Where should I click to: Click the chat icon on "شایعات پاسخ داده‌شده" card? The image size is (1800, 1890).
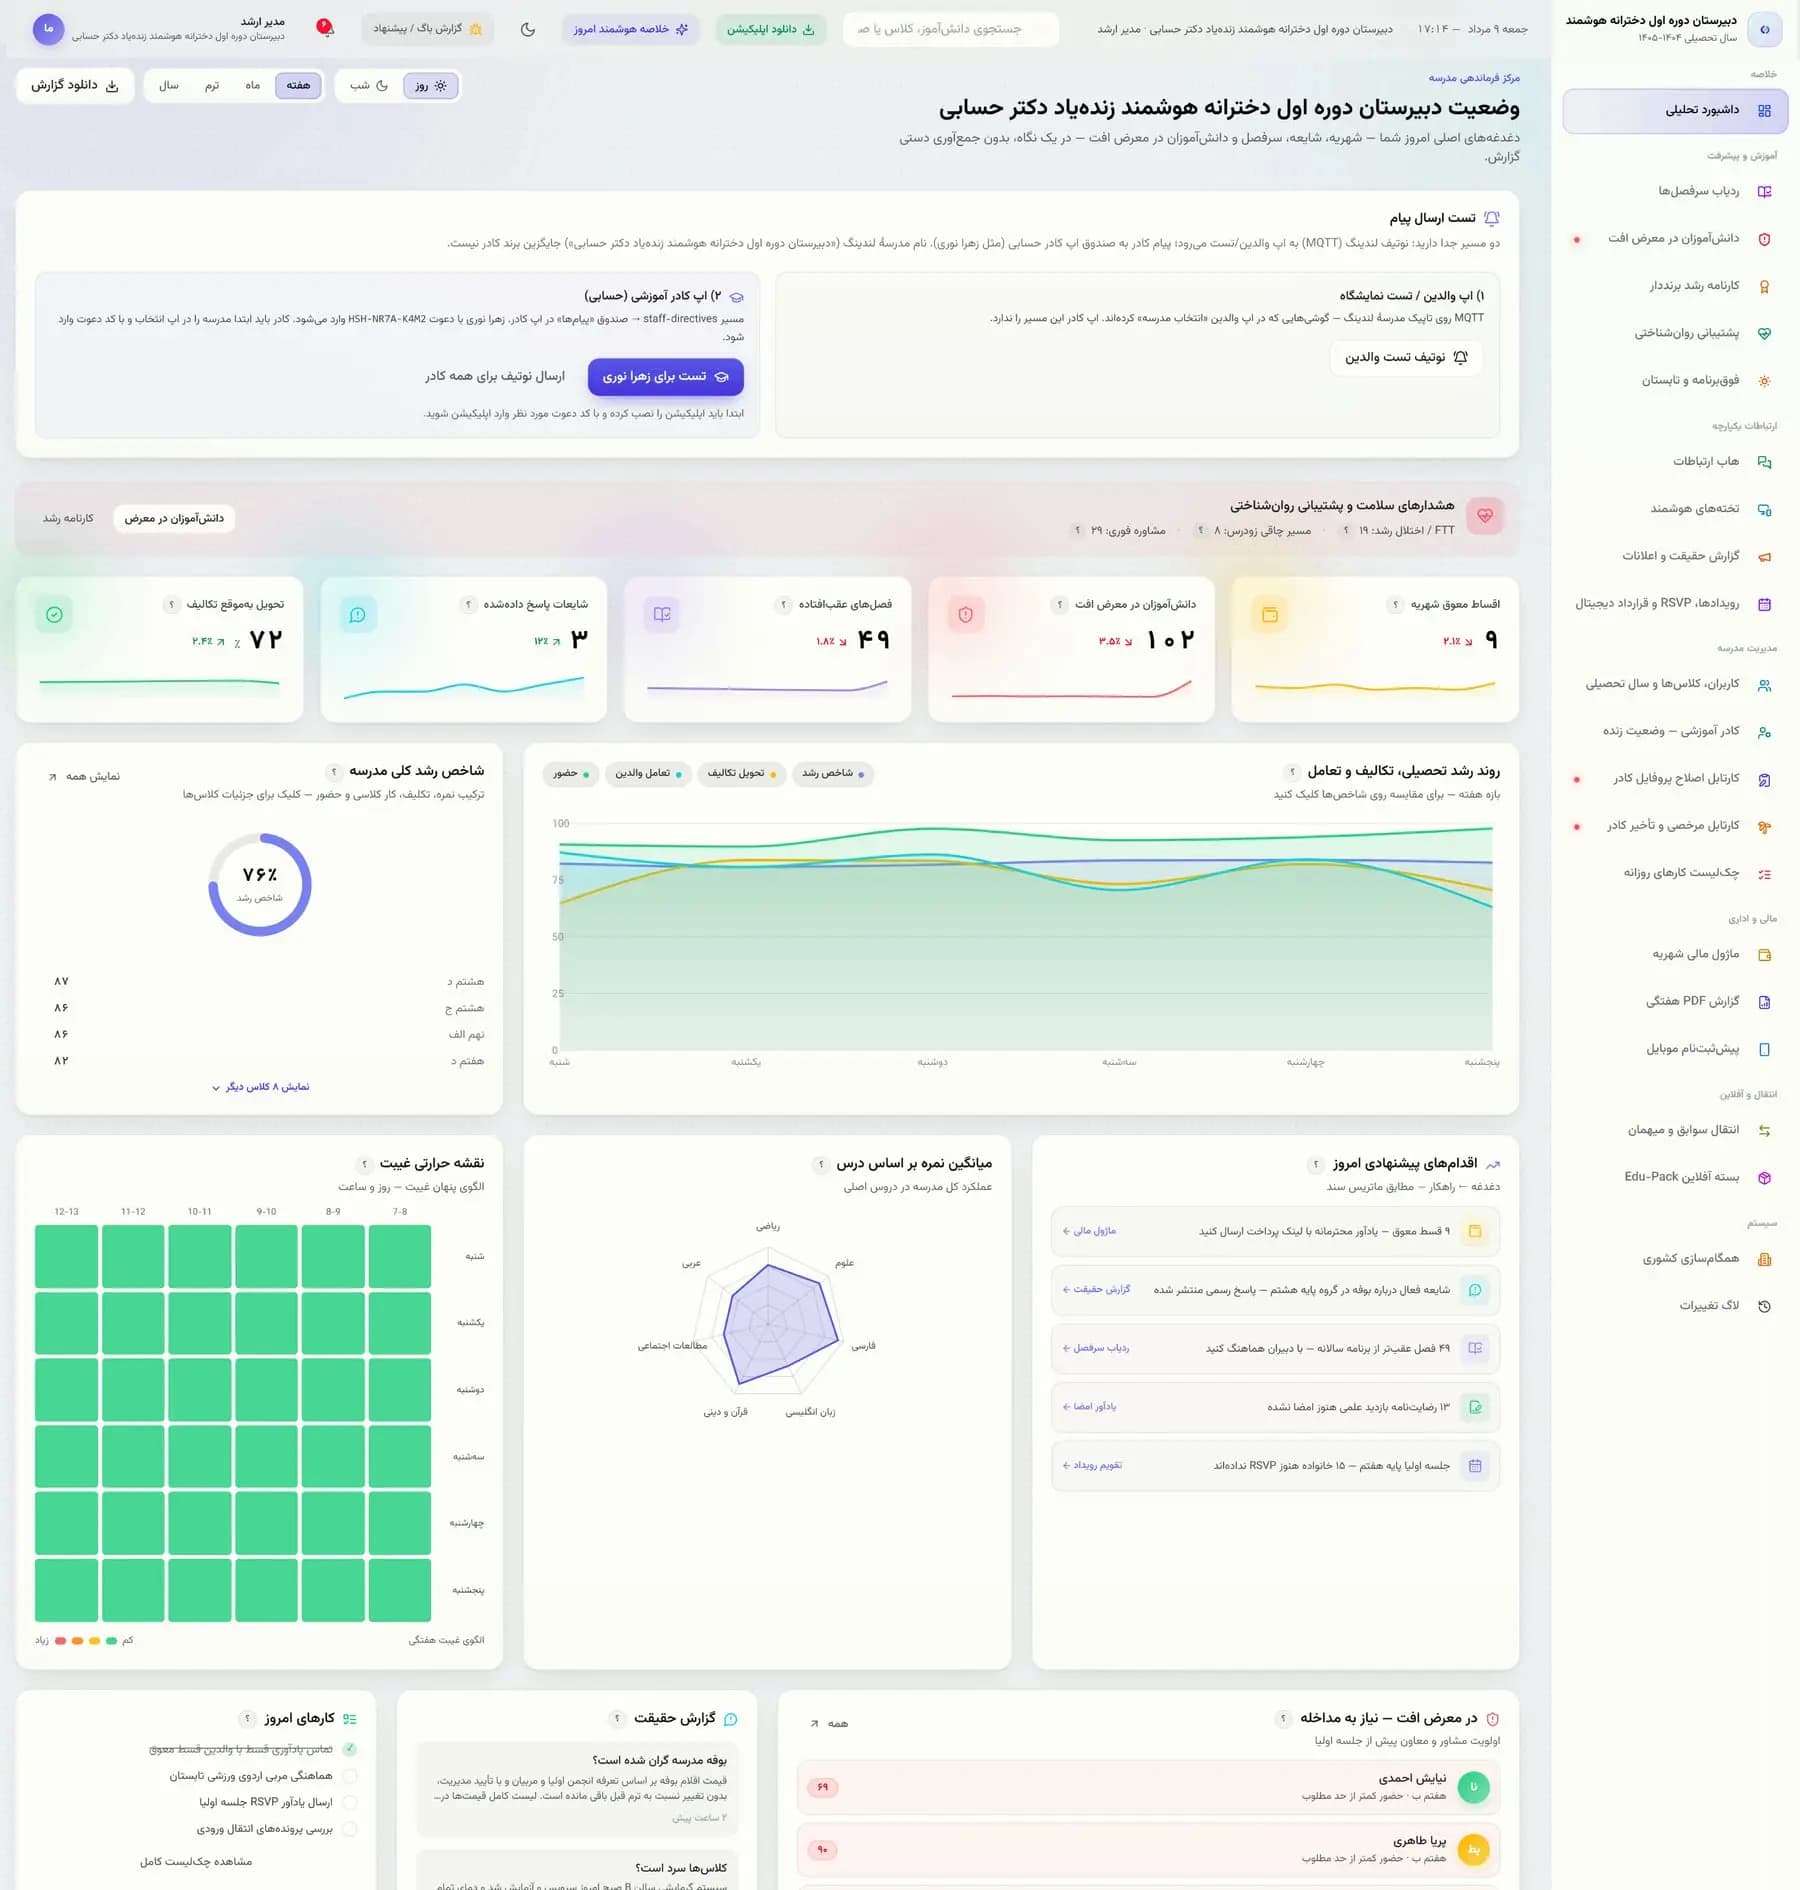[358, 614]
